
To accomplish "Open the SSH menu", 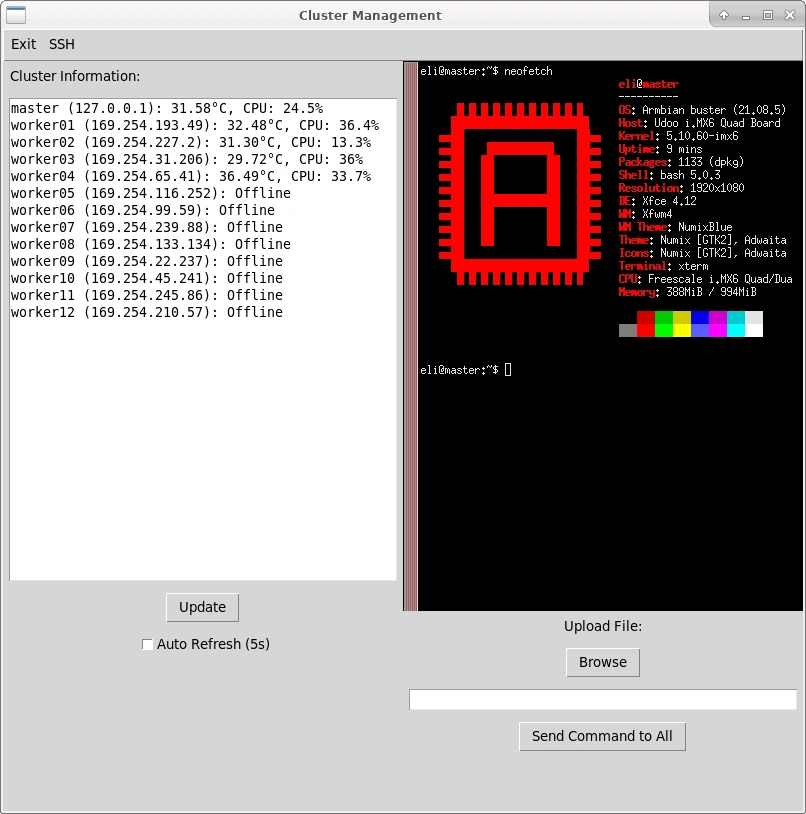I will click(x=62, y=44).
